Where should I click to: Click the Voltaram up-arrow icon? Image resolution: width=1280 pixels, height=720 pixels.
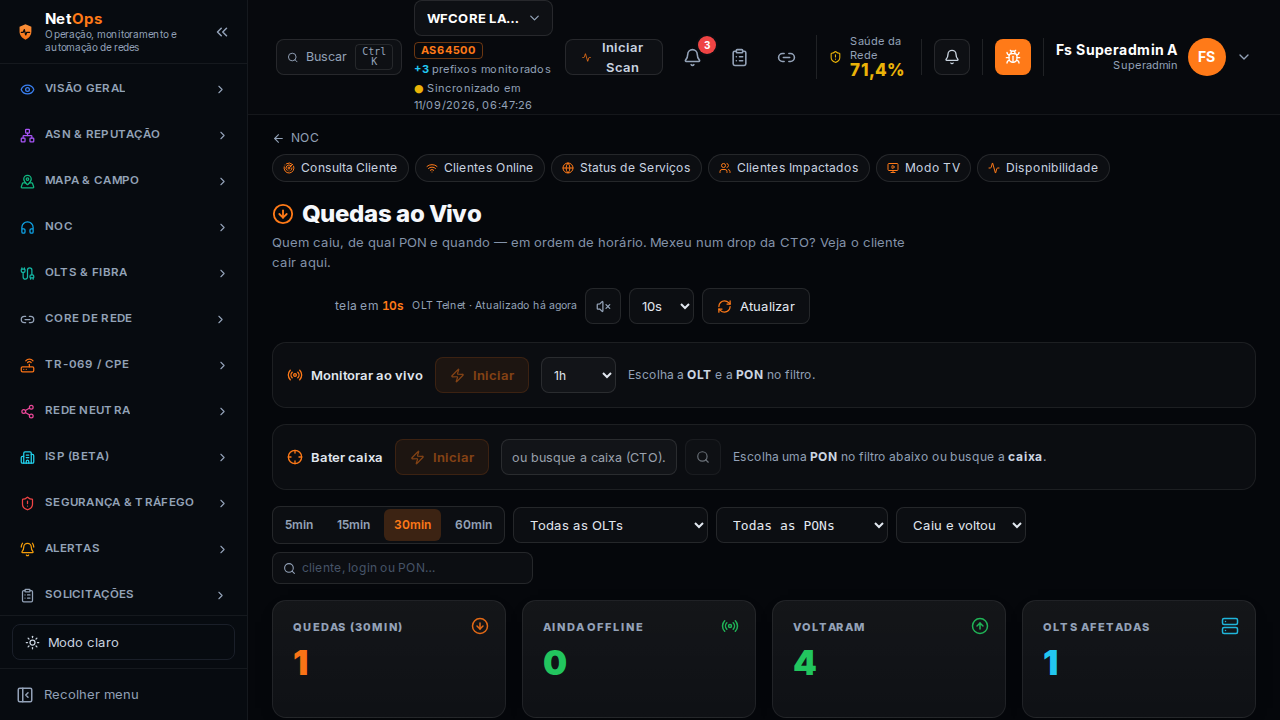(x=980, y=626)
